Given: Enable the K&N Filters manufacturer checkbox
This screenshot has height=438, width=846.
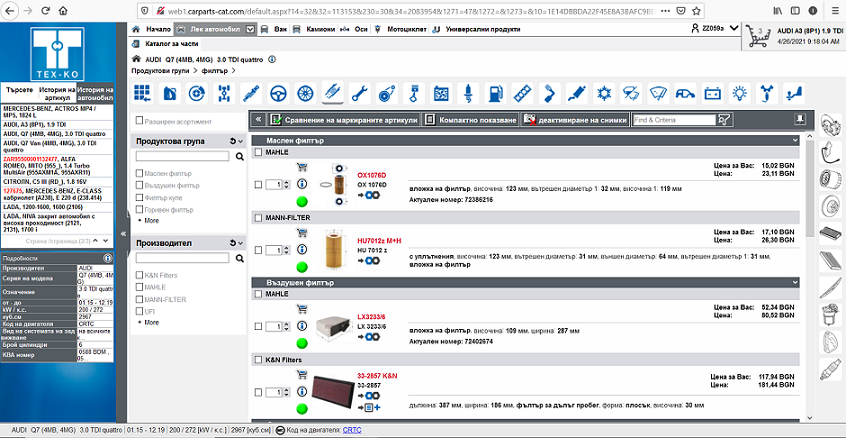Looking at the screenshot, I should (x=140, y=275).
